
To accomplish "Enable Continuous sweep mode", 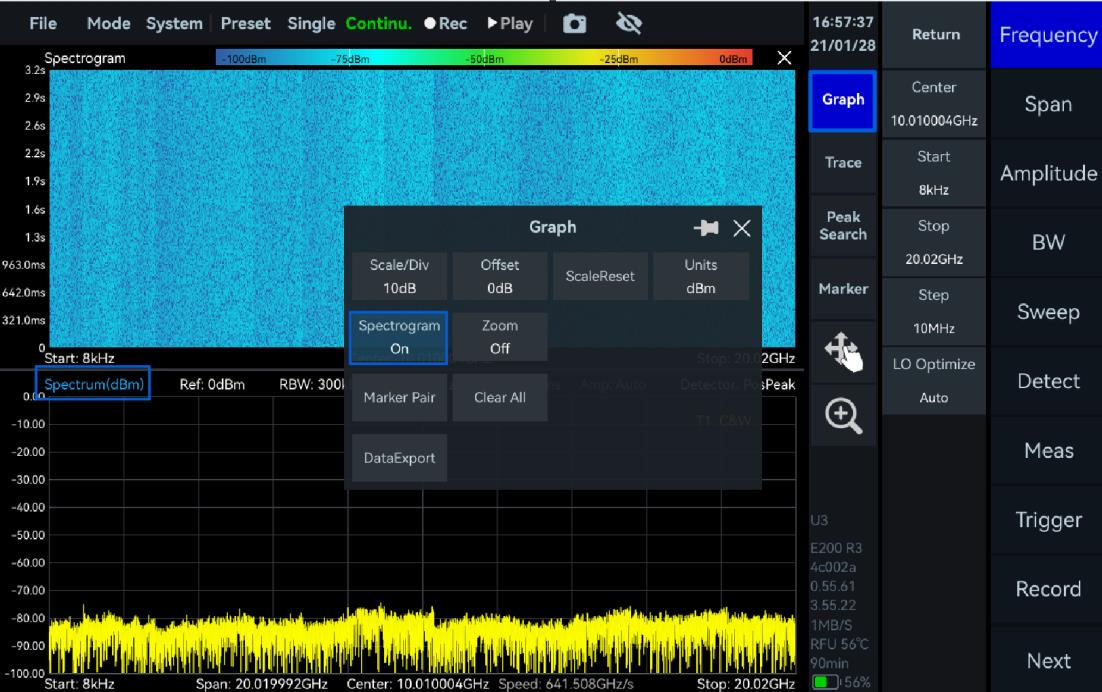I will tap(379, 24).
